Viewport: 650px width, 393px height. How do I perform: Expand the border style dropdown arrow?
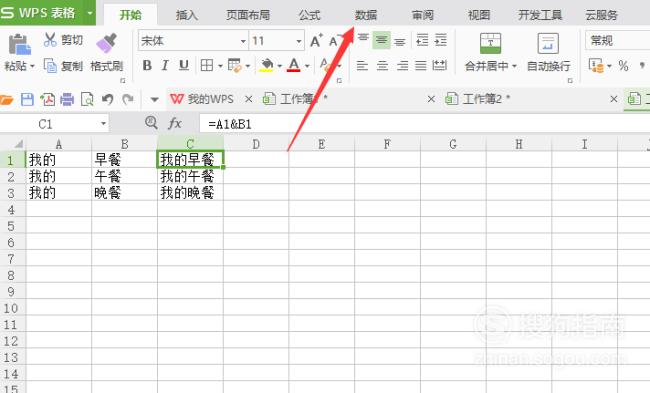pyautogui.click(x=220, y=66)
